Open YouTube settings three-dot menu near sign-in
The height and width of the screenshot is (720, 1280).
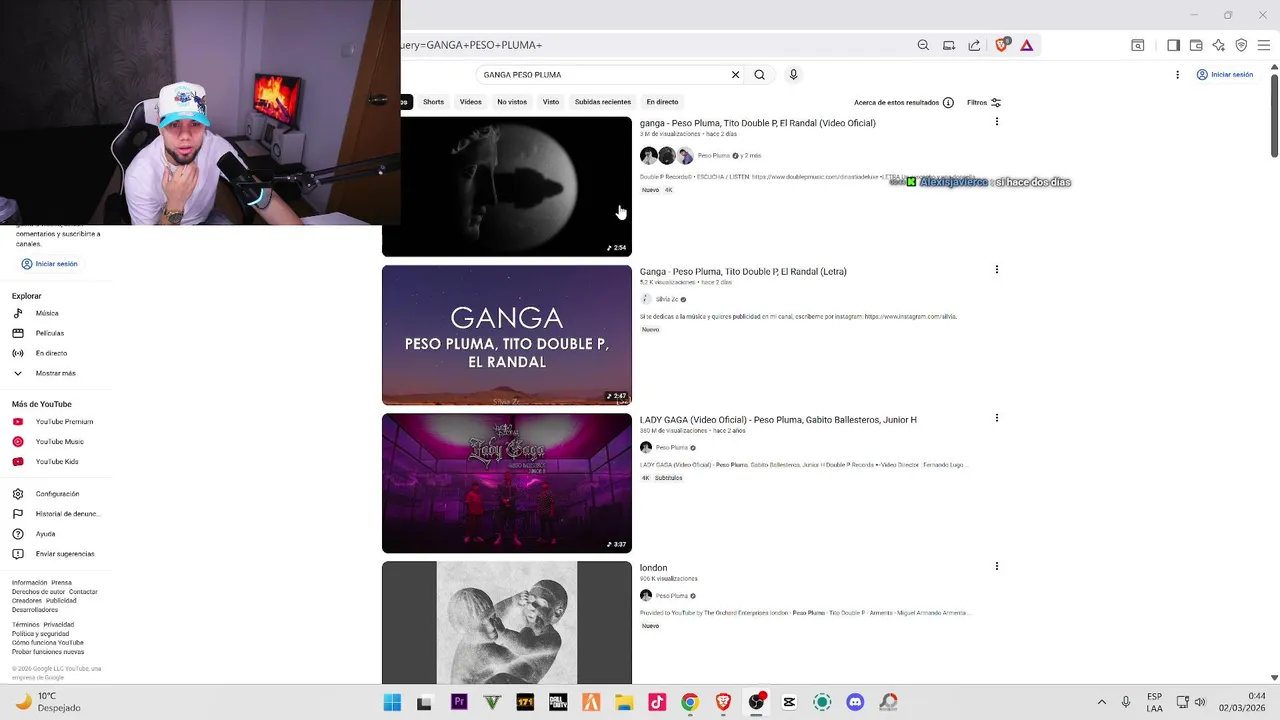tap(1177, 75)
